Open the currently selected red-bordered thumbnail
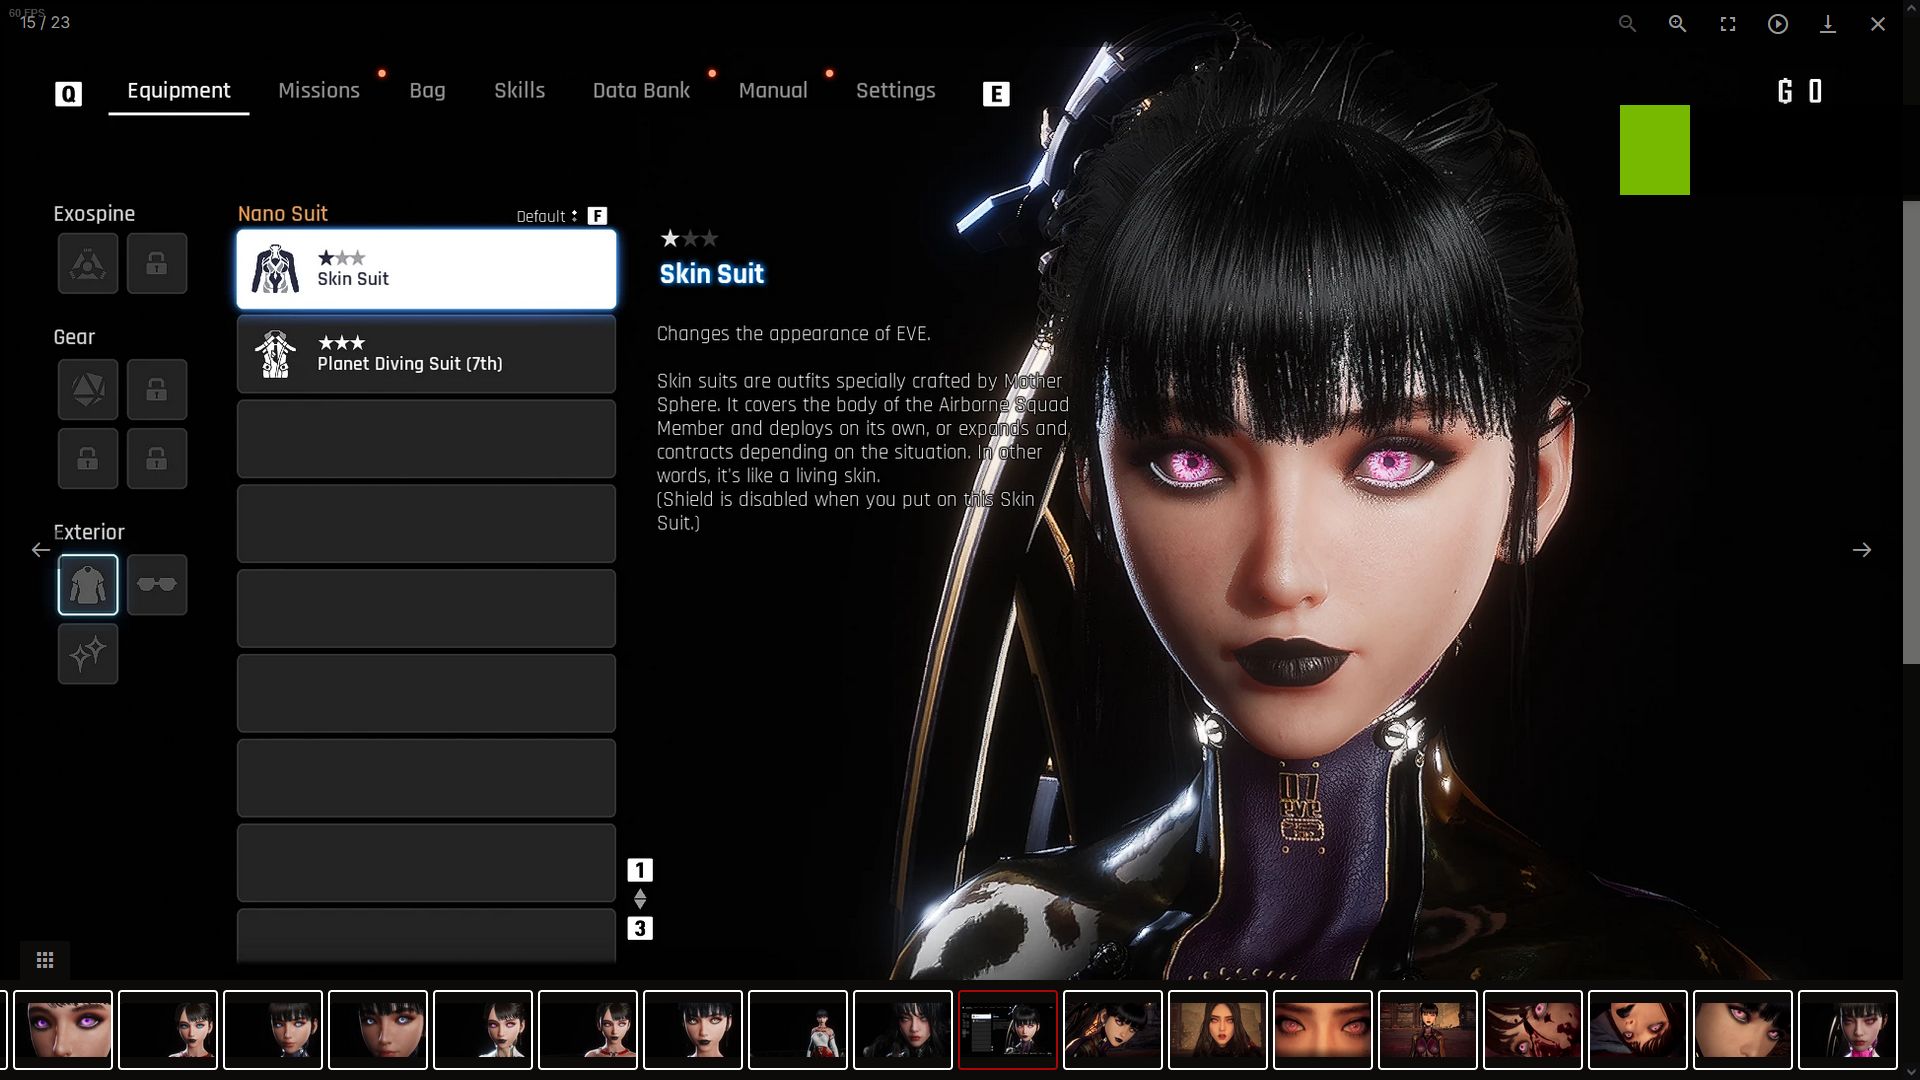The width and height of the screenshot is (1920, 1080). [1008, 1030]
